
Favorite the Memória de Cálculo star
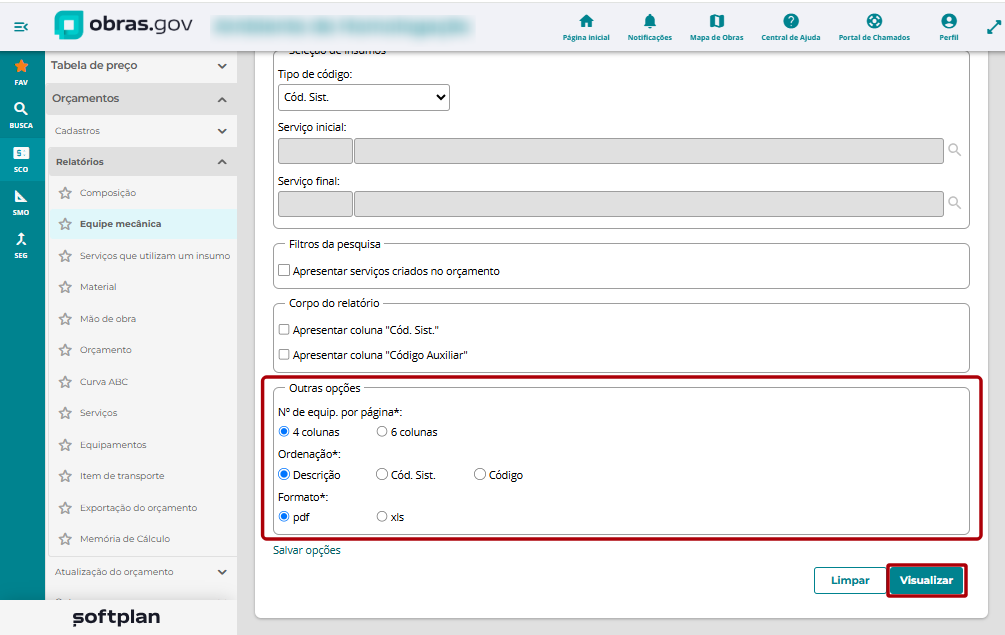pos(65,539)
